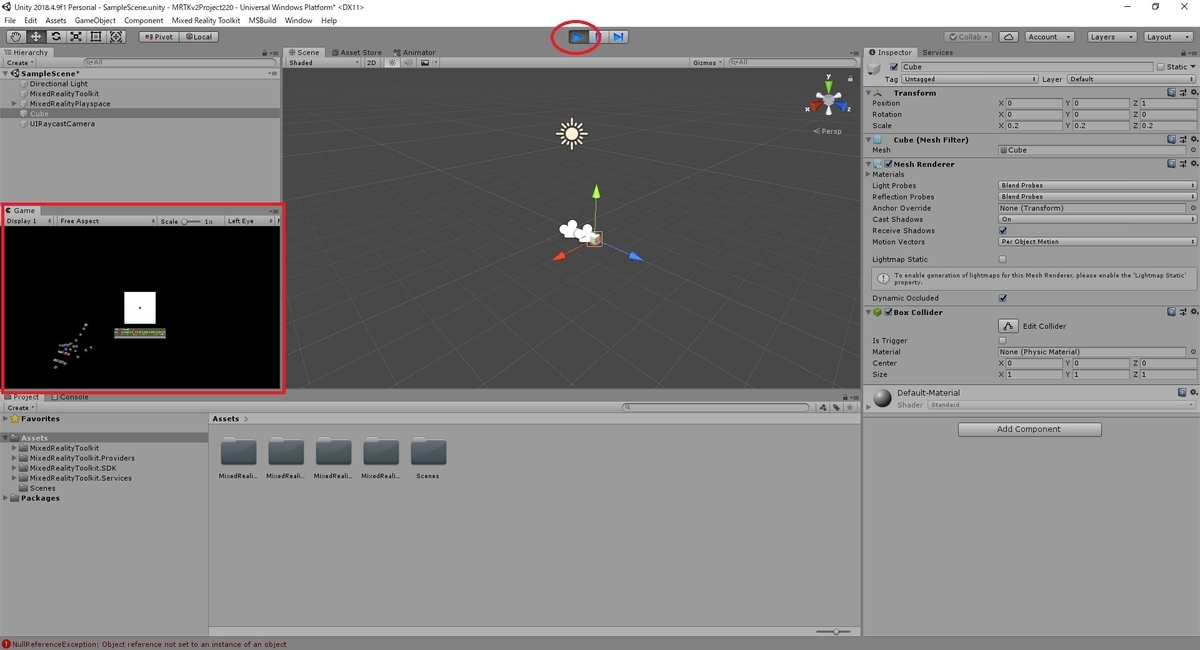Click search by label icon in Project
Viewport: 1200px width, 650px height.
[836, 408]
